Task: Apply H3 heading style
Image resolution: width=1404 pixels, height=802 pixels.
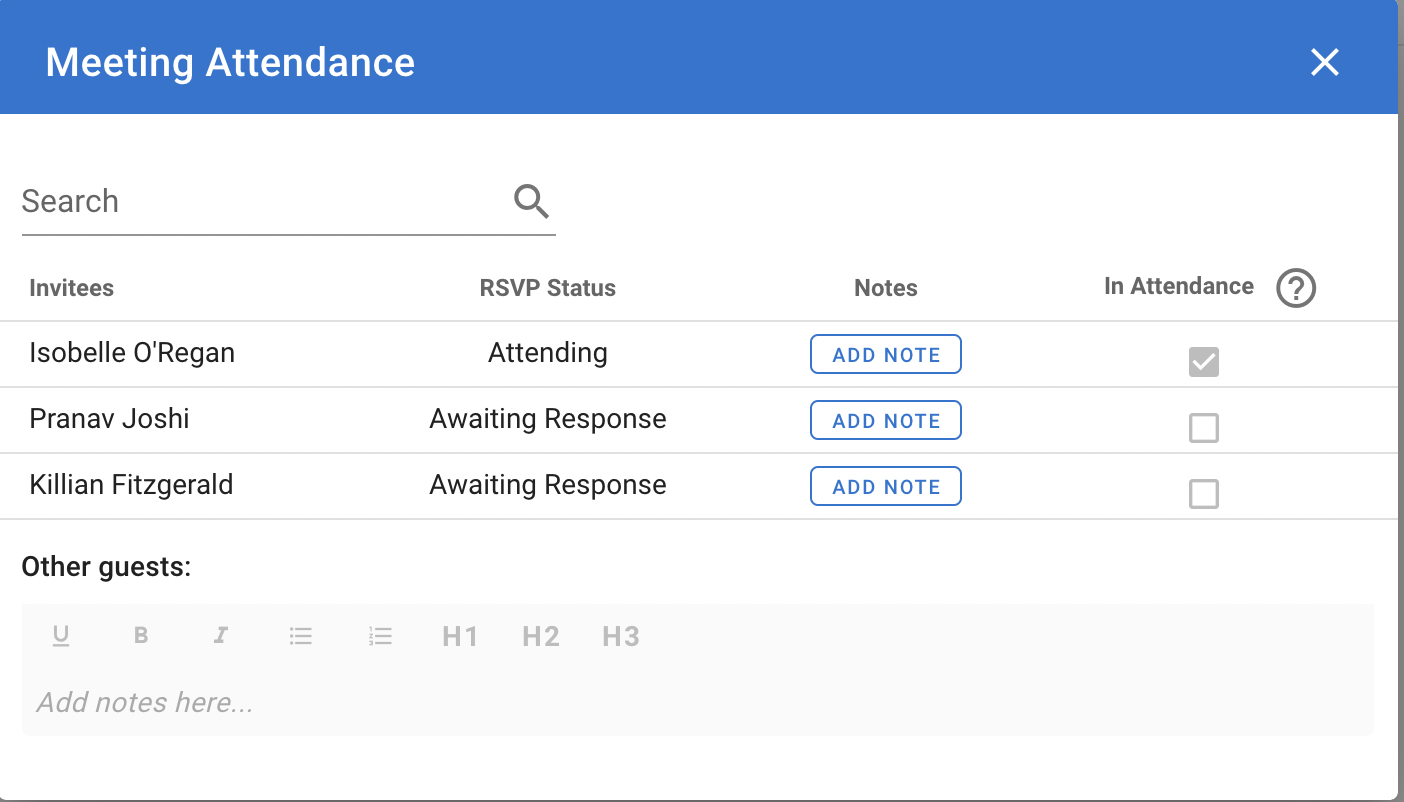Action: point(621,636)
